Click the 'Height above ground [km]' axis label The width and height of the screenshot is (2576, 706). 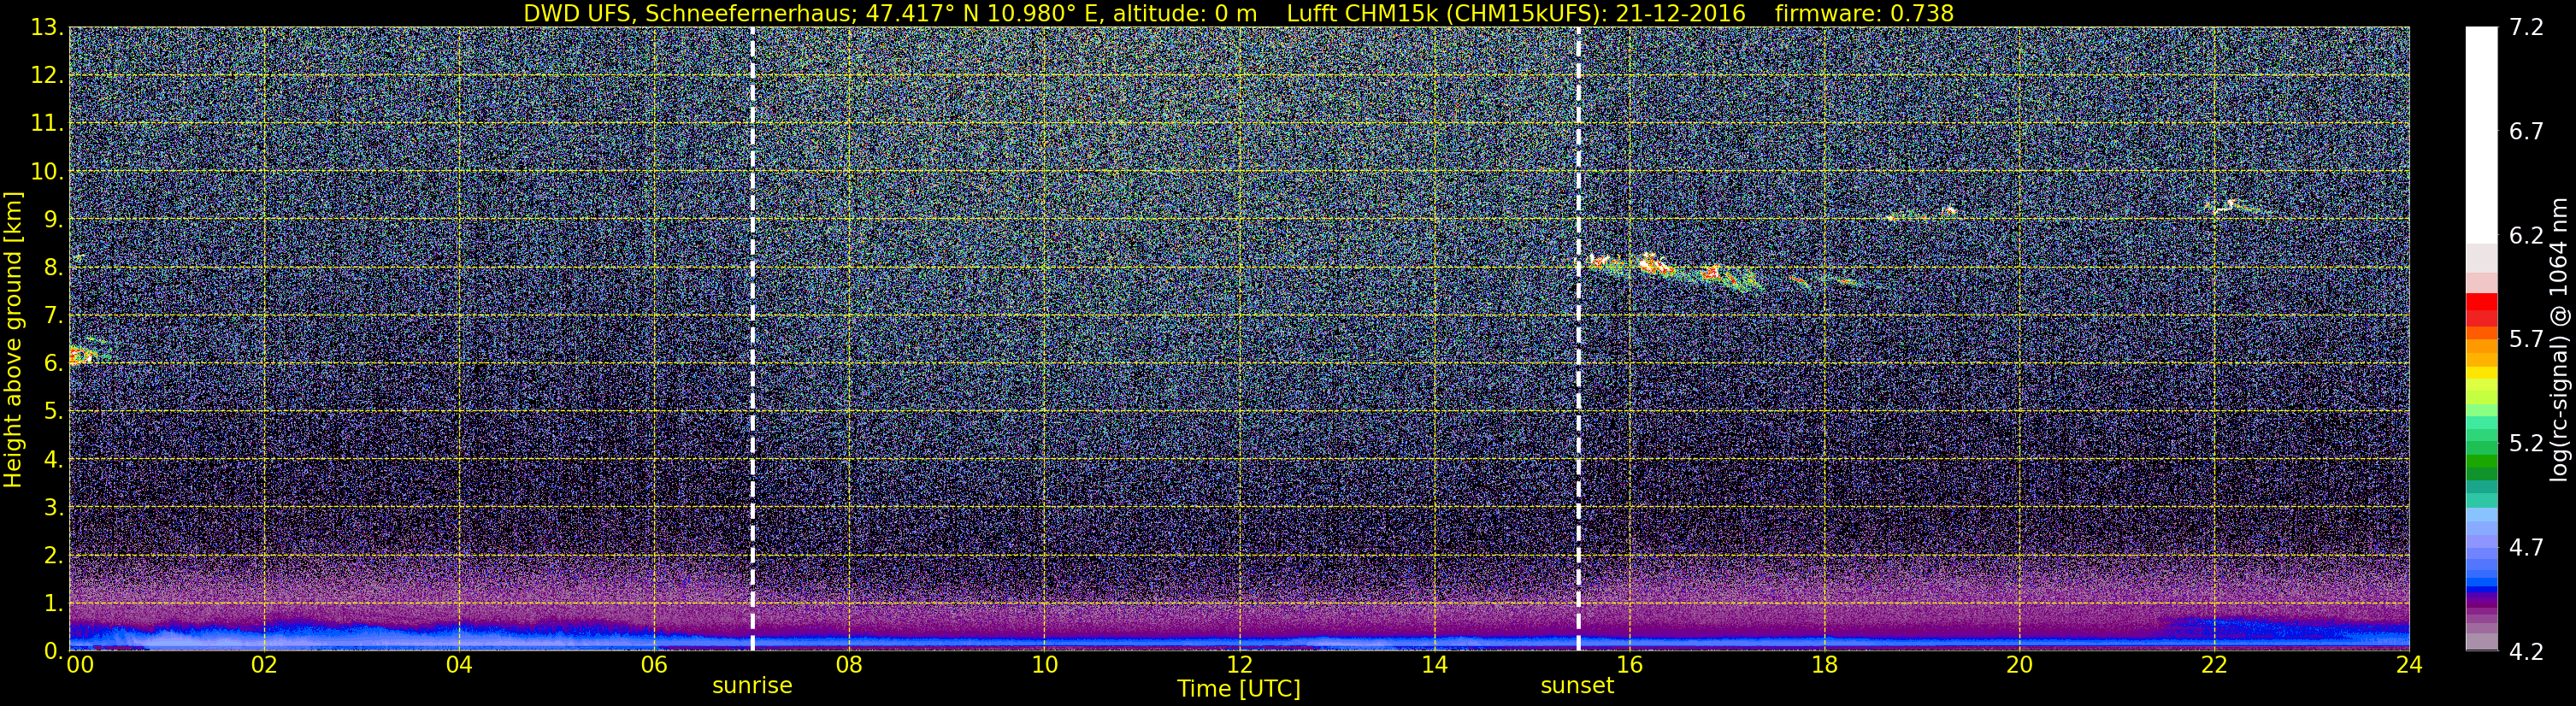(x=13, y=339)
